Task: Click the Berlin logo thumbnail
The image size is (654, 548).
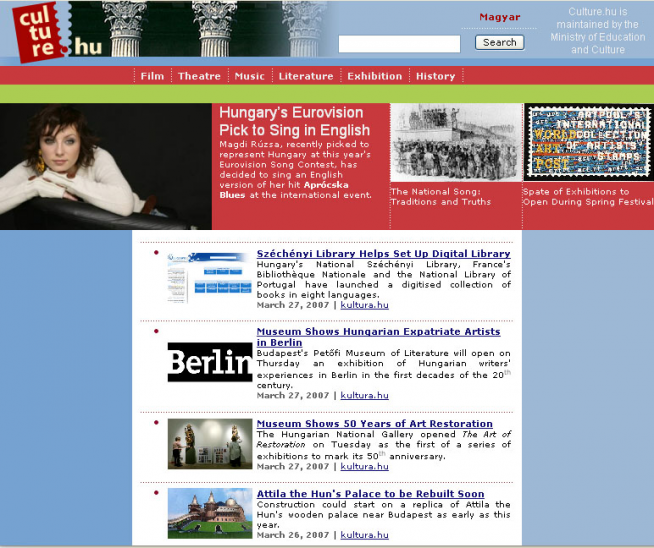Action: click(210, 362)
